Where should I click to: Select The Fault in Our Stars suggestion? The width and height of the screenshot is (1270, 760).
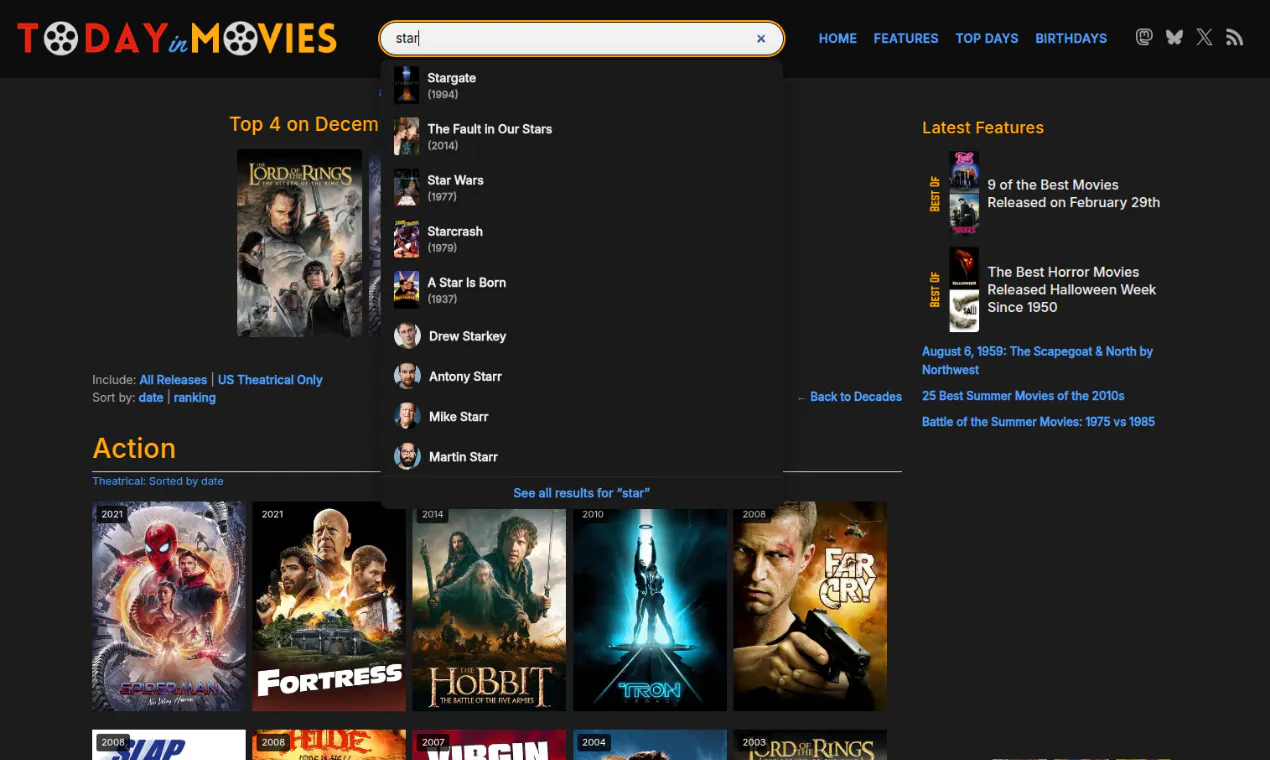(x=581, y=136)
